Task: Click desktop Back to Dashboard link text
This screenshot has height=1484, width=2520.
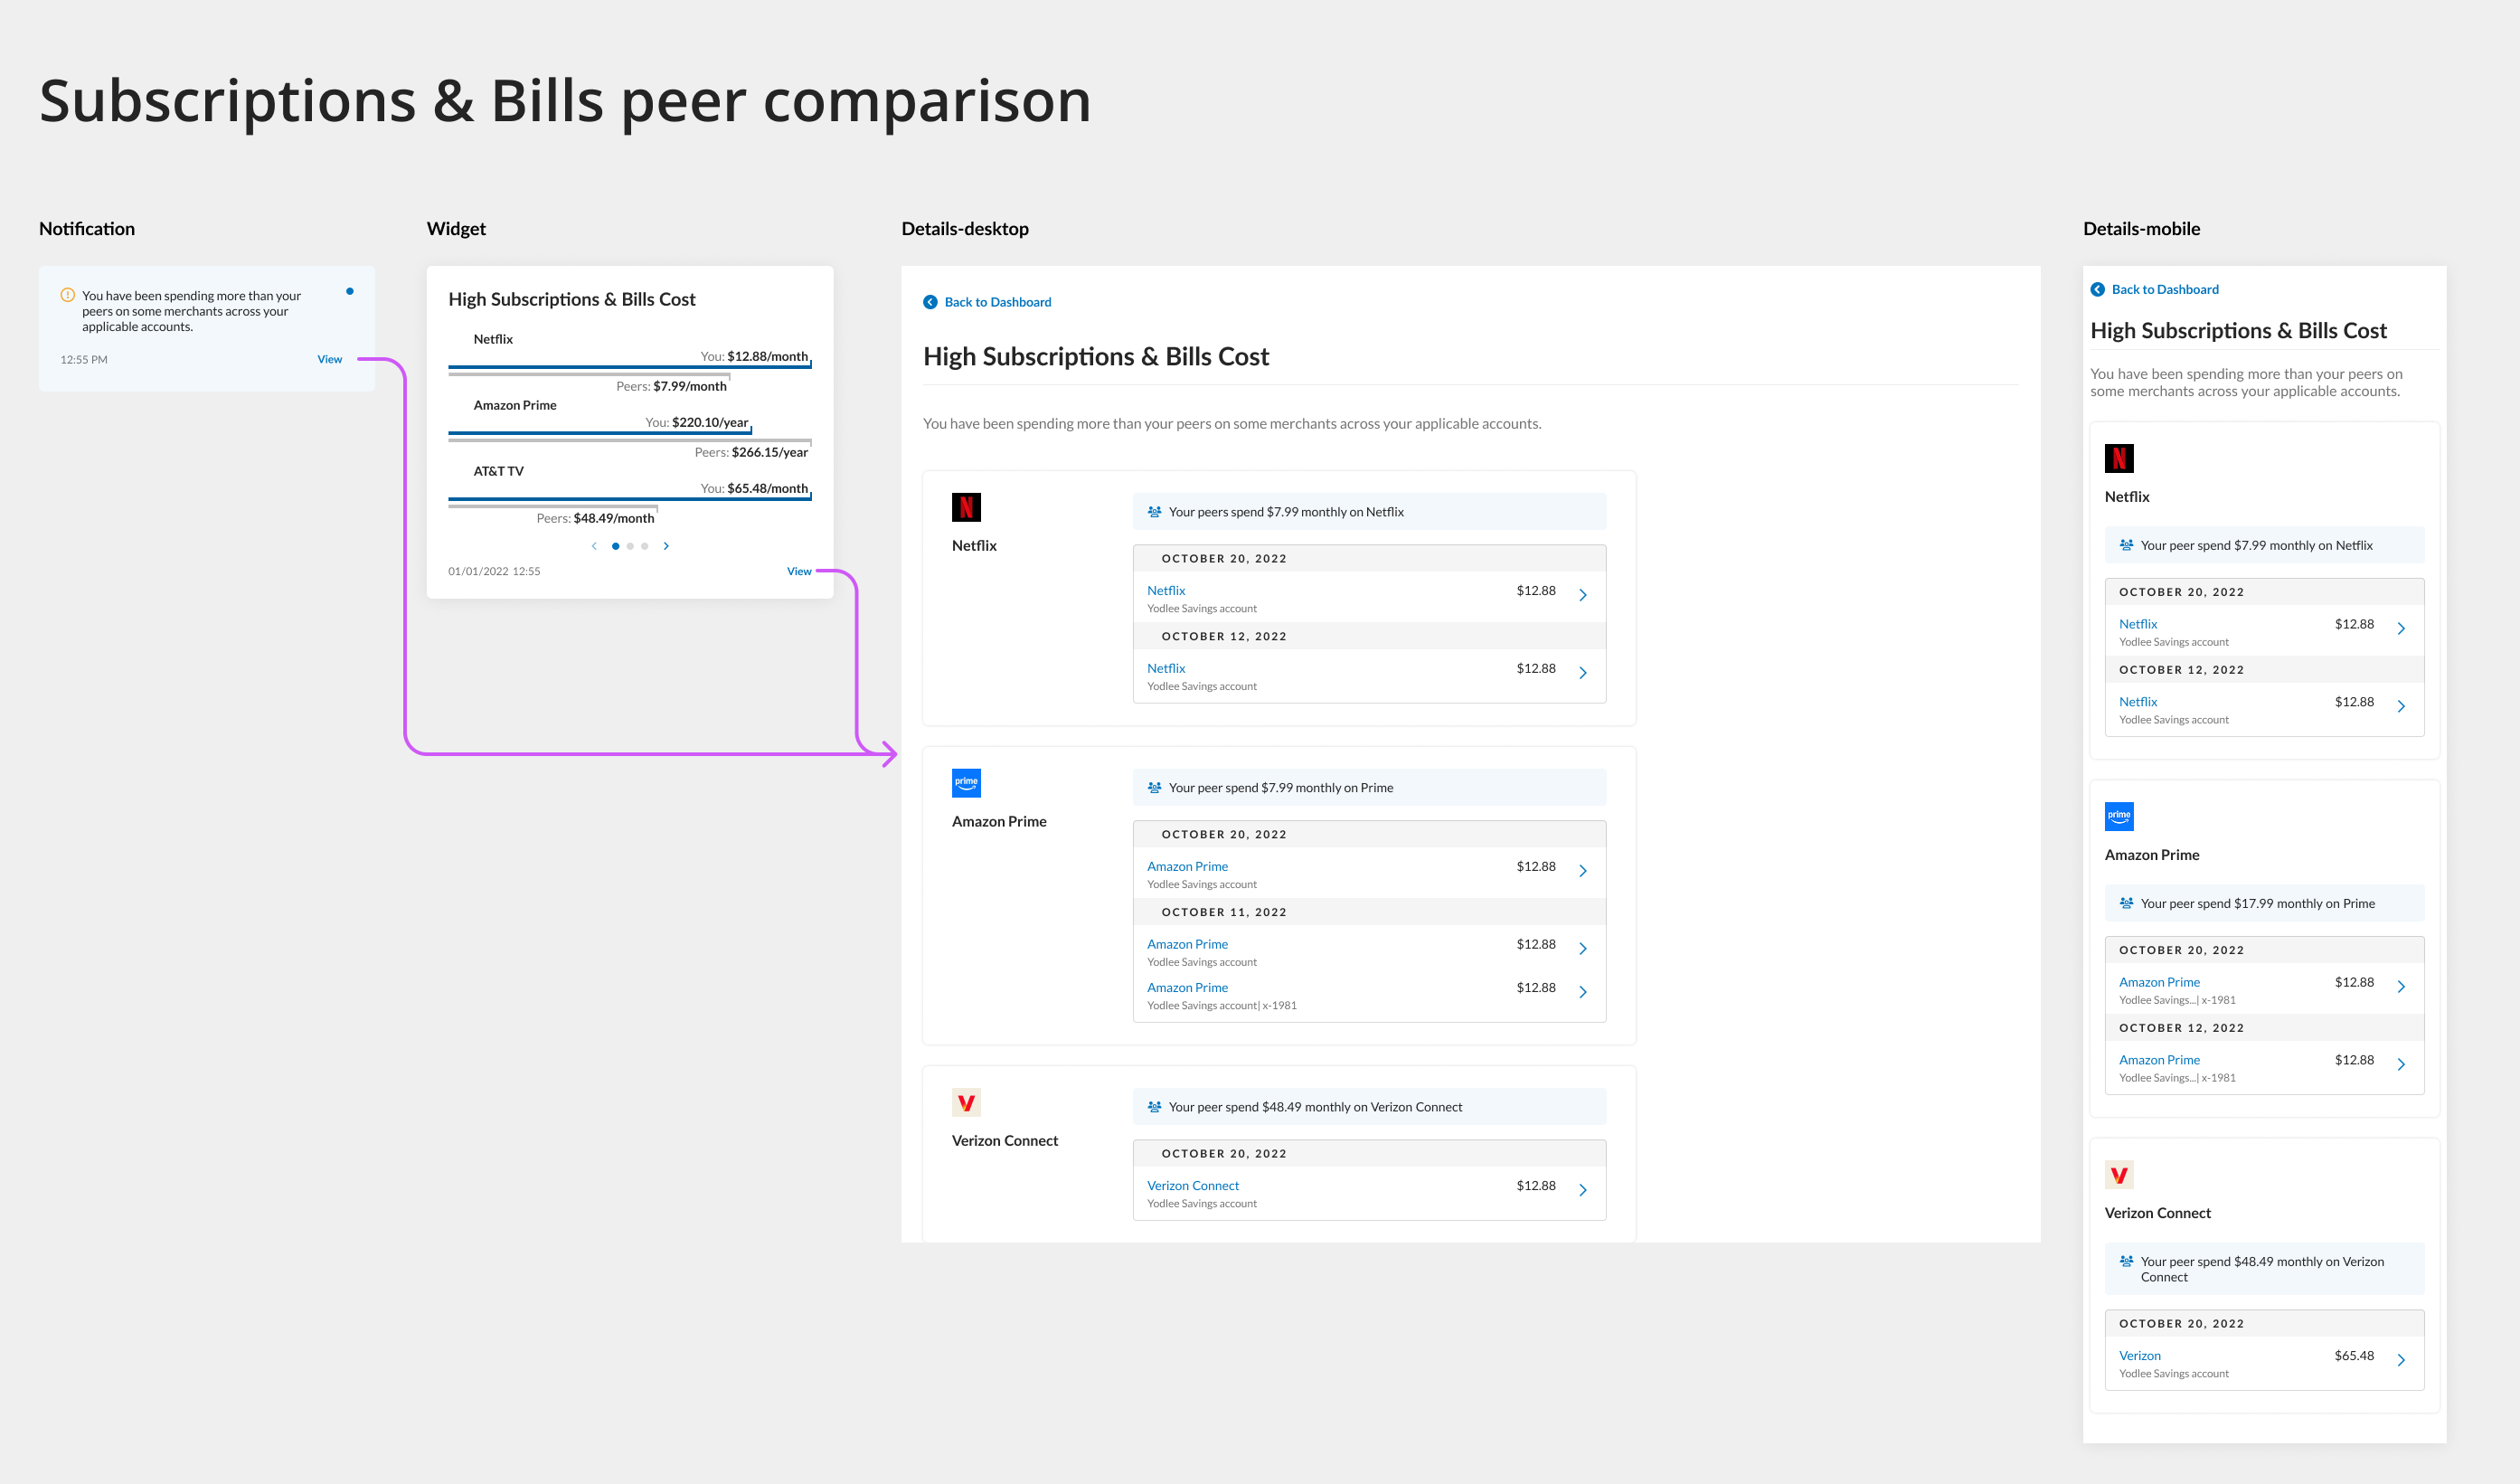Action: (998, 302)
